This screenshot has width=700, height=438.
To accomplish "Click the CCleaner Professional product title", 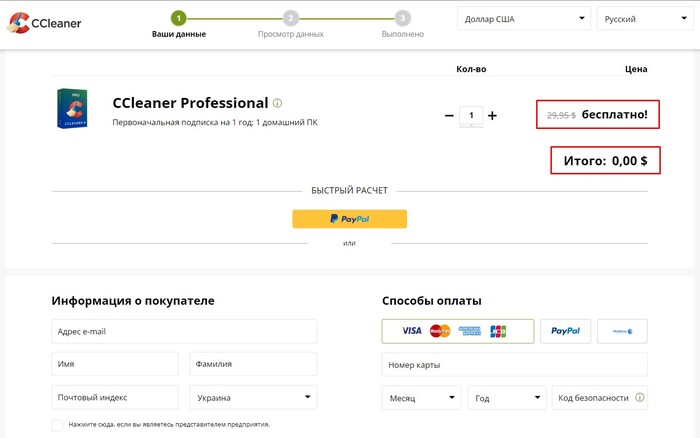I will coord(190,103).
